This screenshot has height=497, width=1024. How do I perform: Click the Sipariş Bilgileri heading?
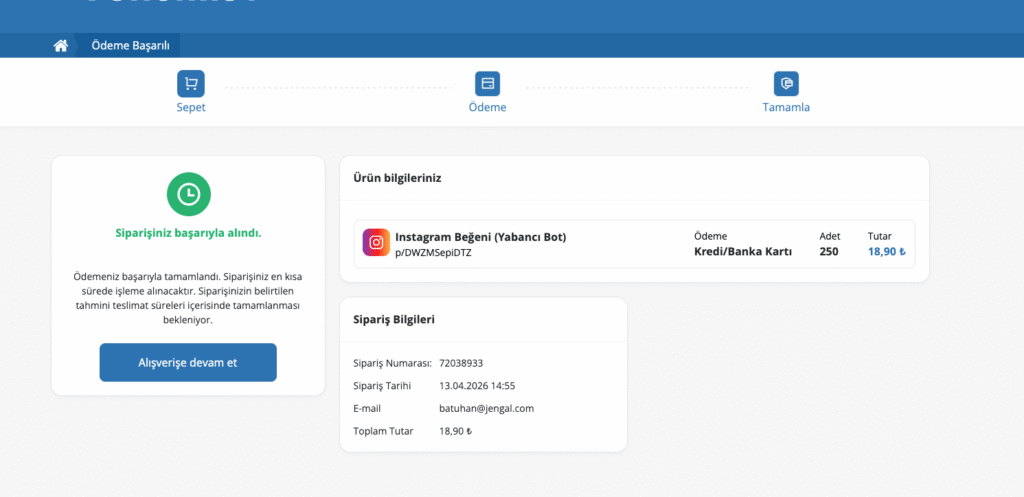coord(394,320)
